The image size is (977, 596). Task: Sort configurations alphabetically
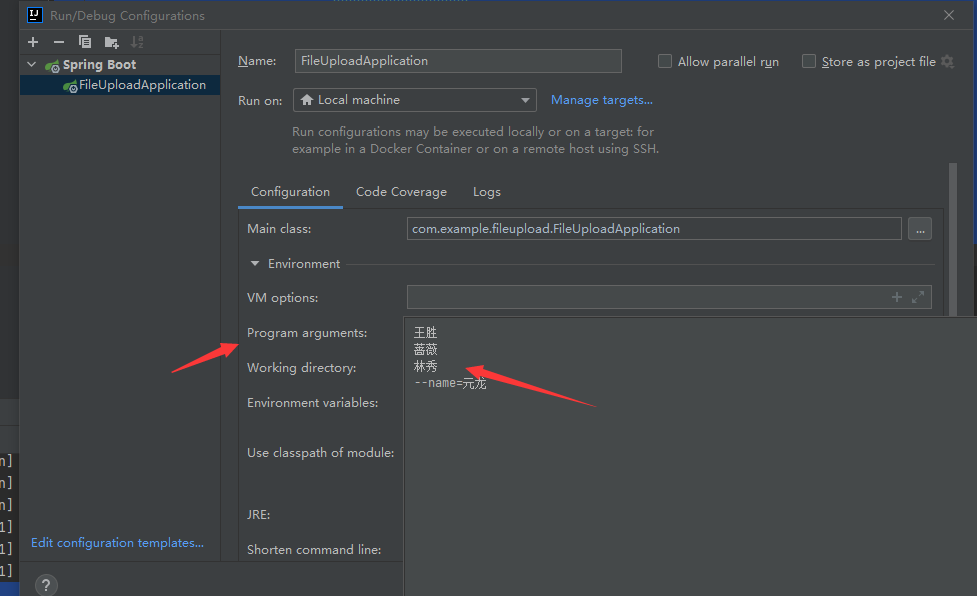point(137,42)
